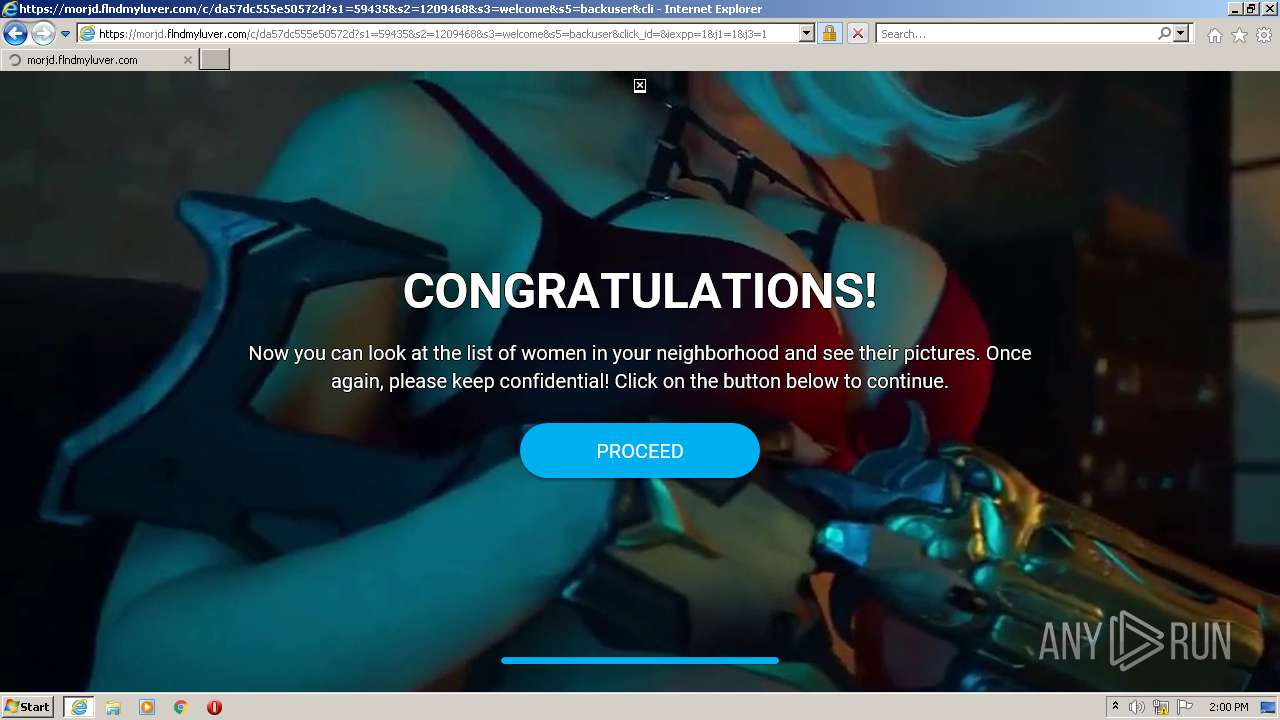Open the red Opera taskbar icon
The width and height of the screenshot is (1280, 720).
214,707
